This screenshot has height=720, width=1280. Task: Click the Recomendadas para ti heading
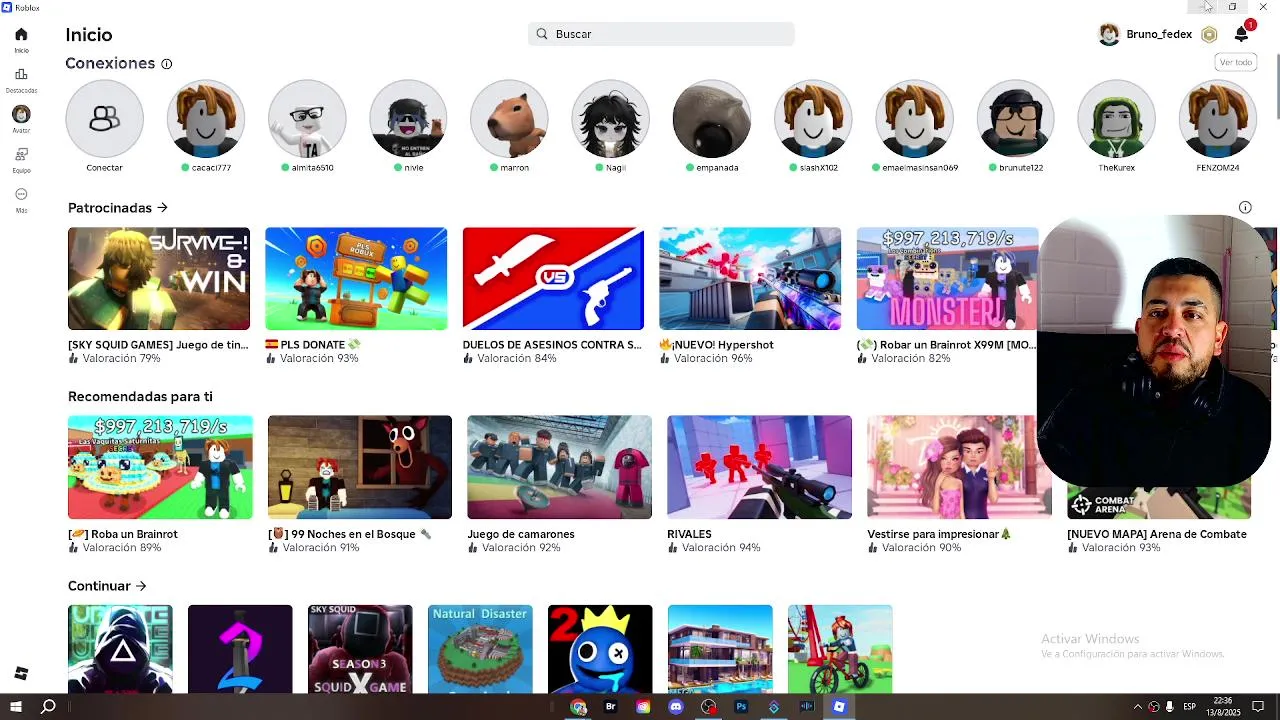(140, 397)
